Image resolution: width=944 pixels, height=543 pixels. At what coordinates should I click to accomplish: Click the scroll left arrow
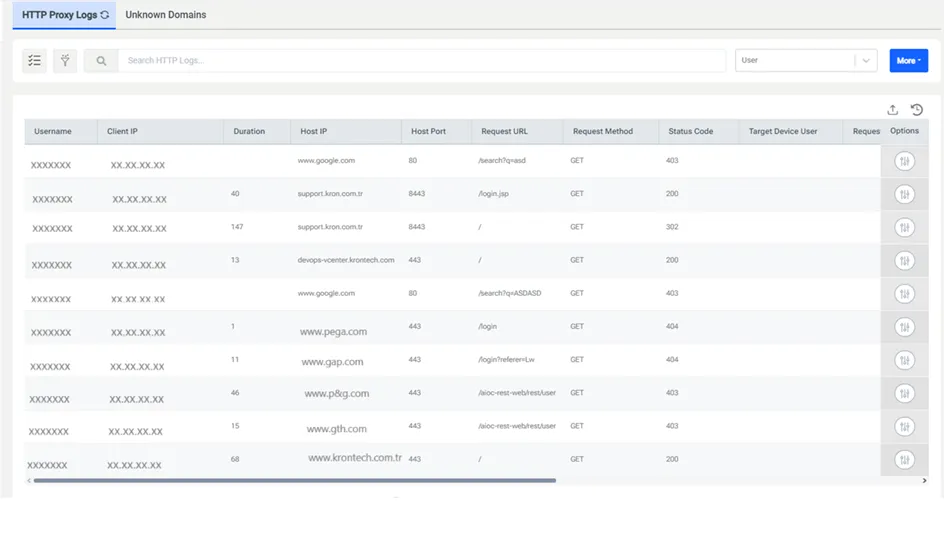pos(28,480)
